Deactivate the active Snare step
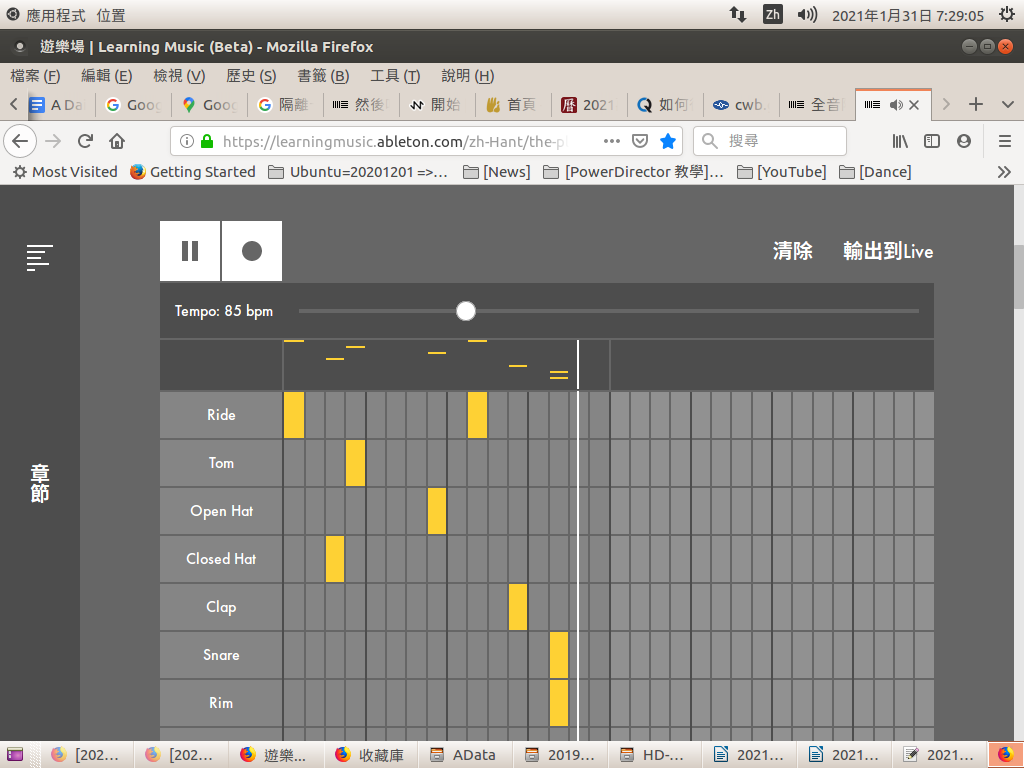The height and width of the screenshot is (768, 1024). 559,655
